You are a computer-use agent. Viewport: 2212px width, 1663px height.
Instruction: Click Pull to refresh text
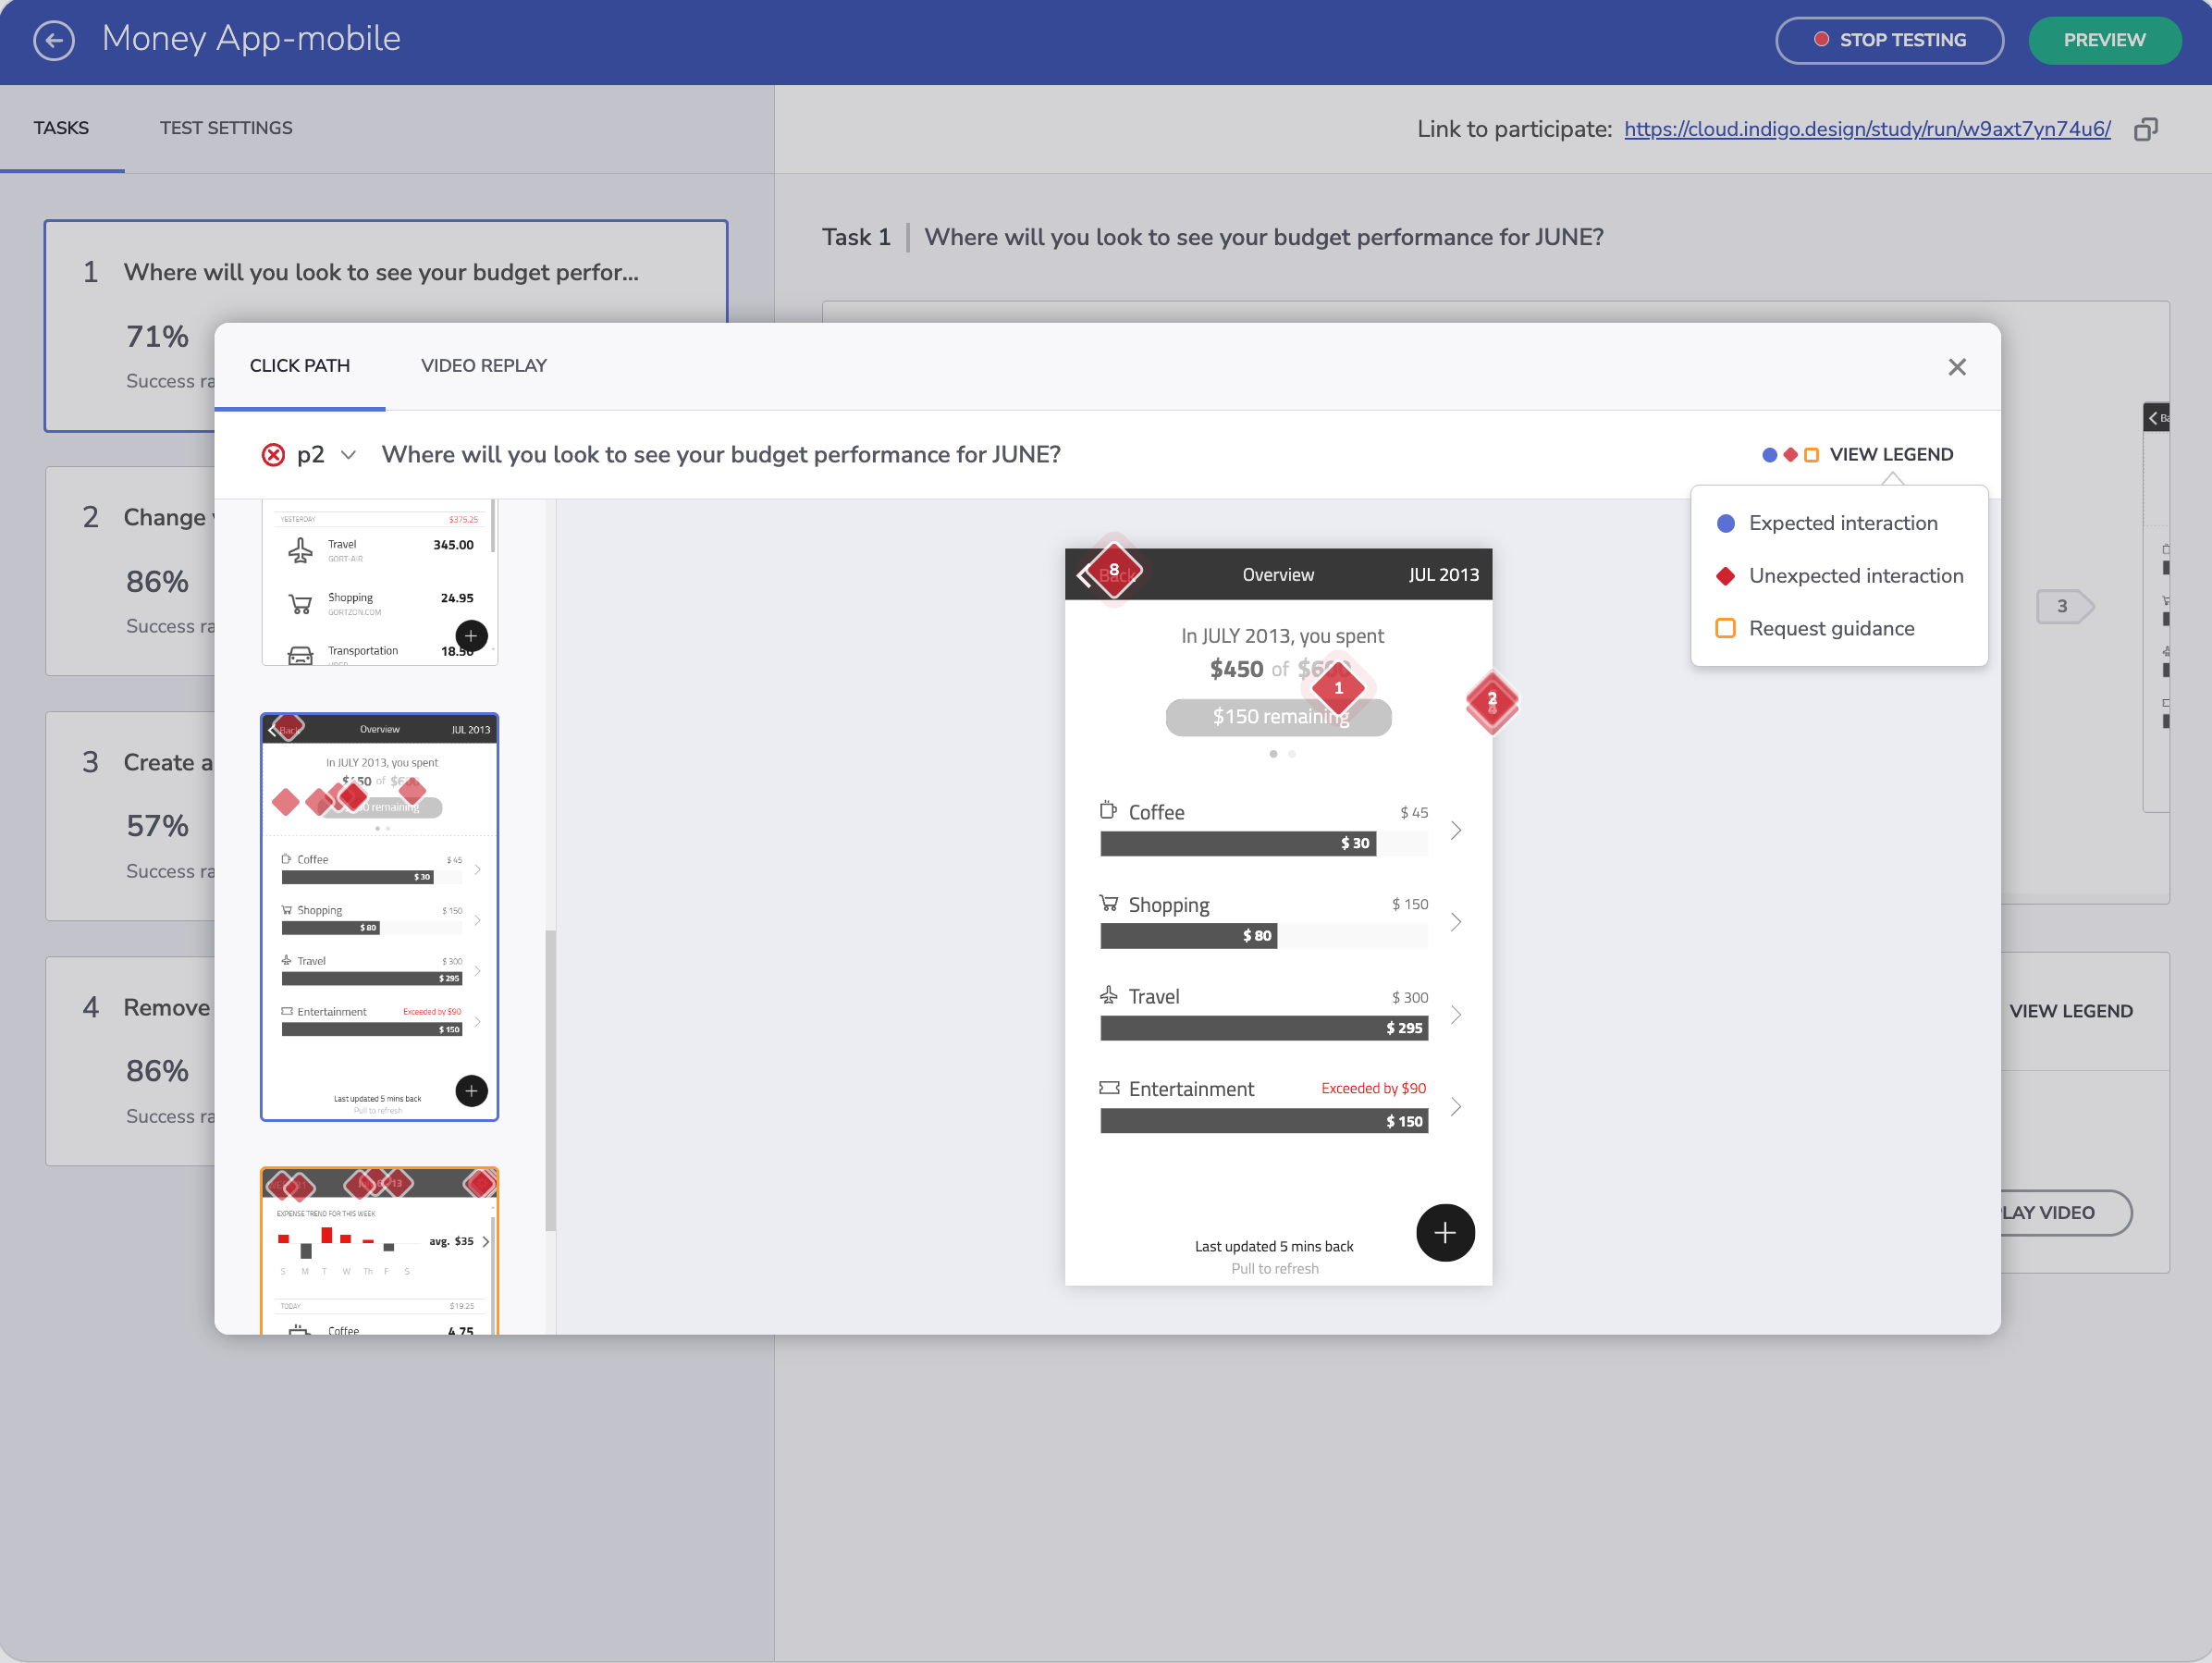(x=1274, y=1268)
